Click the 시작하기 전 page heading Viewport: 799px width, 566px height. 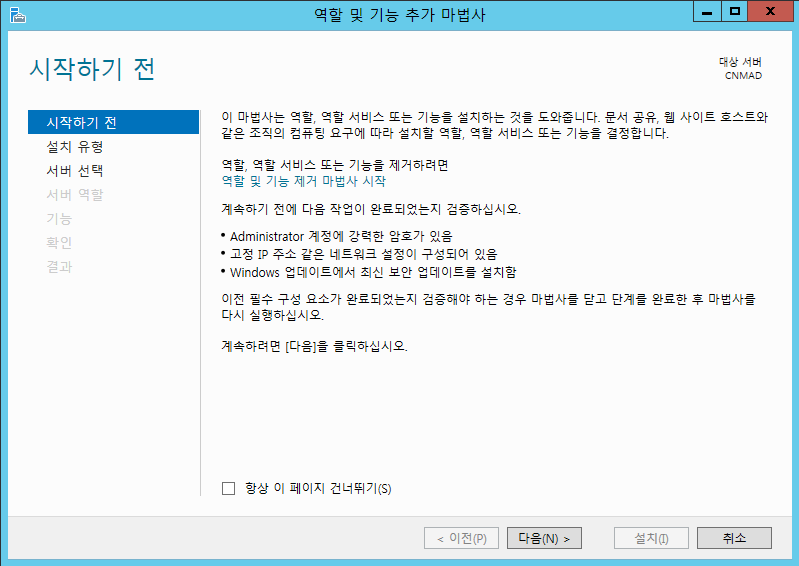92,69
